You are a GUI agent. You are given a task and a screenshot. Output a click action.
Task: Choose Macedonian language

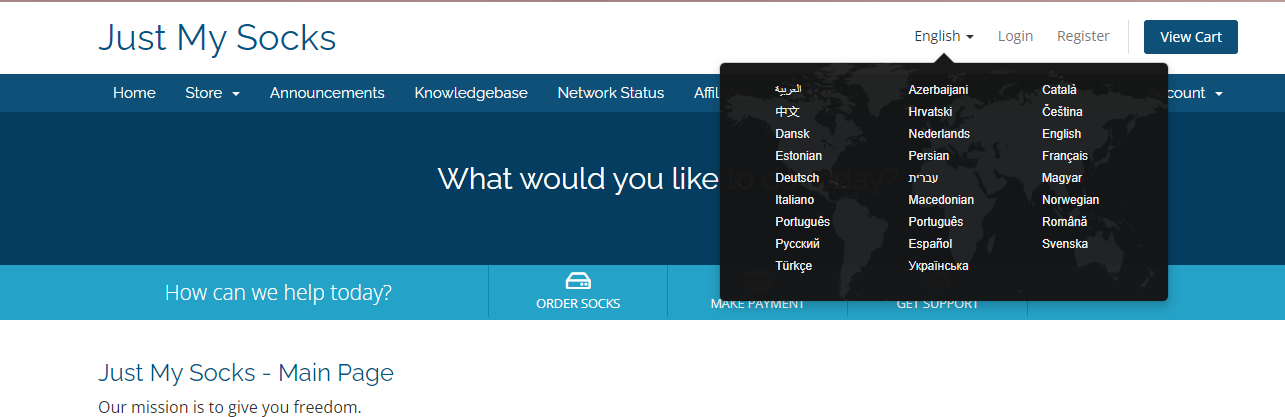pyautogui.click(x=941, y=200)
